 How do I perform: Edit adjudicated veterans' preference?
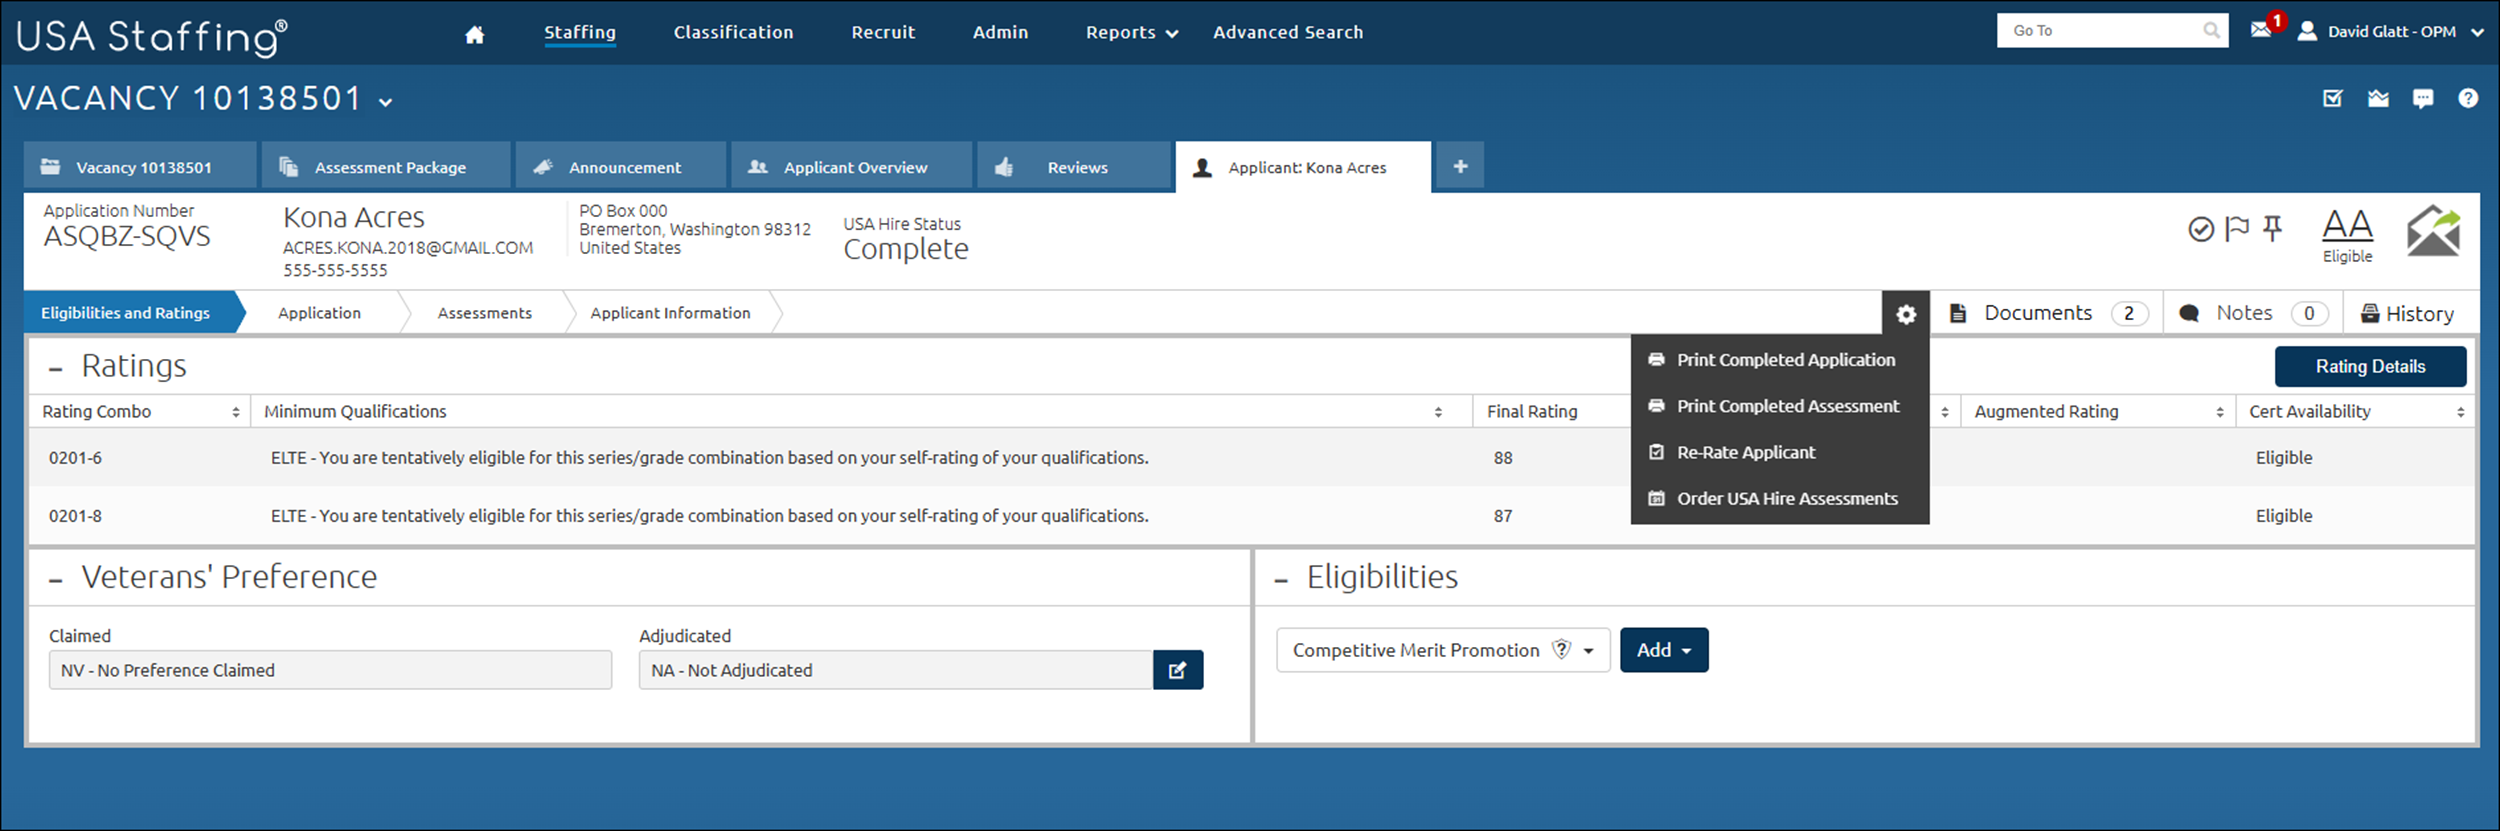click(1177, 670)
